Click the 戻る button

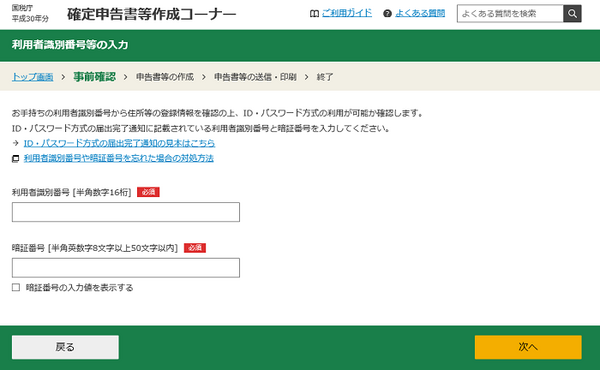65,347
